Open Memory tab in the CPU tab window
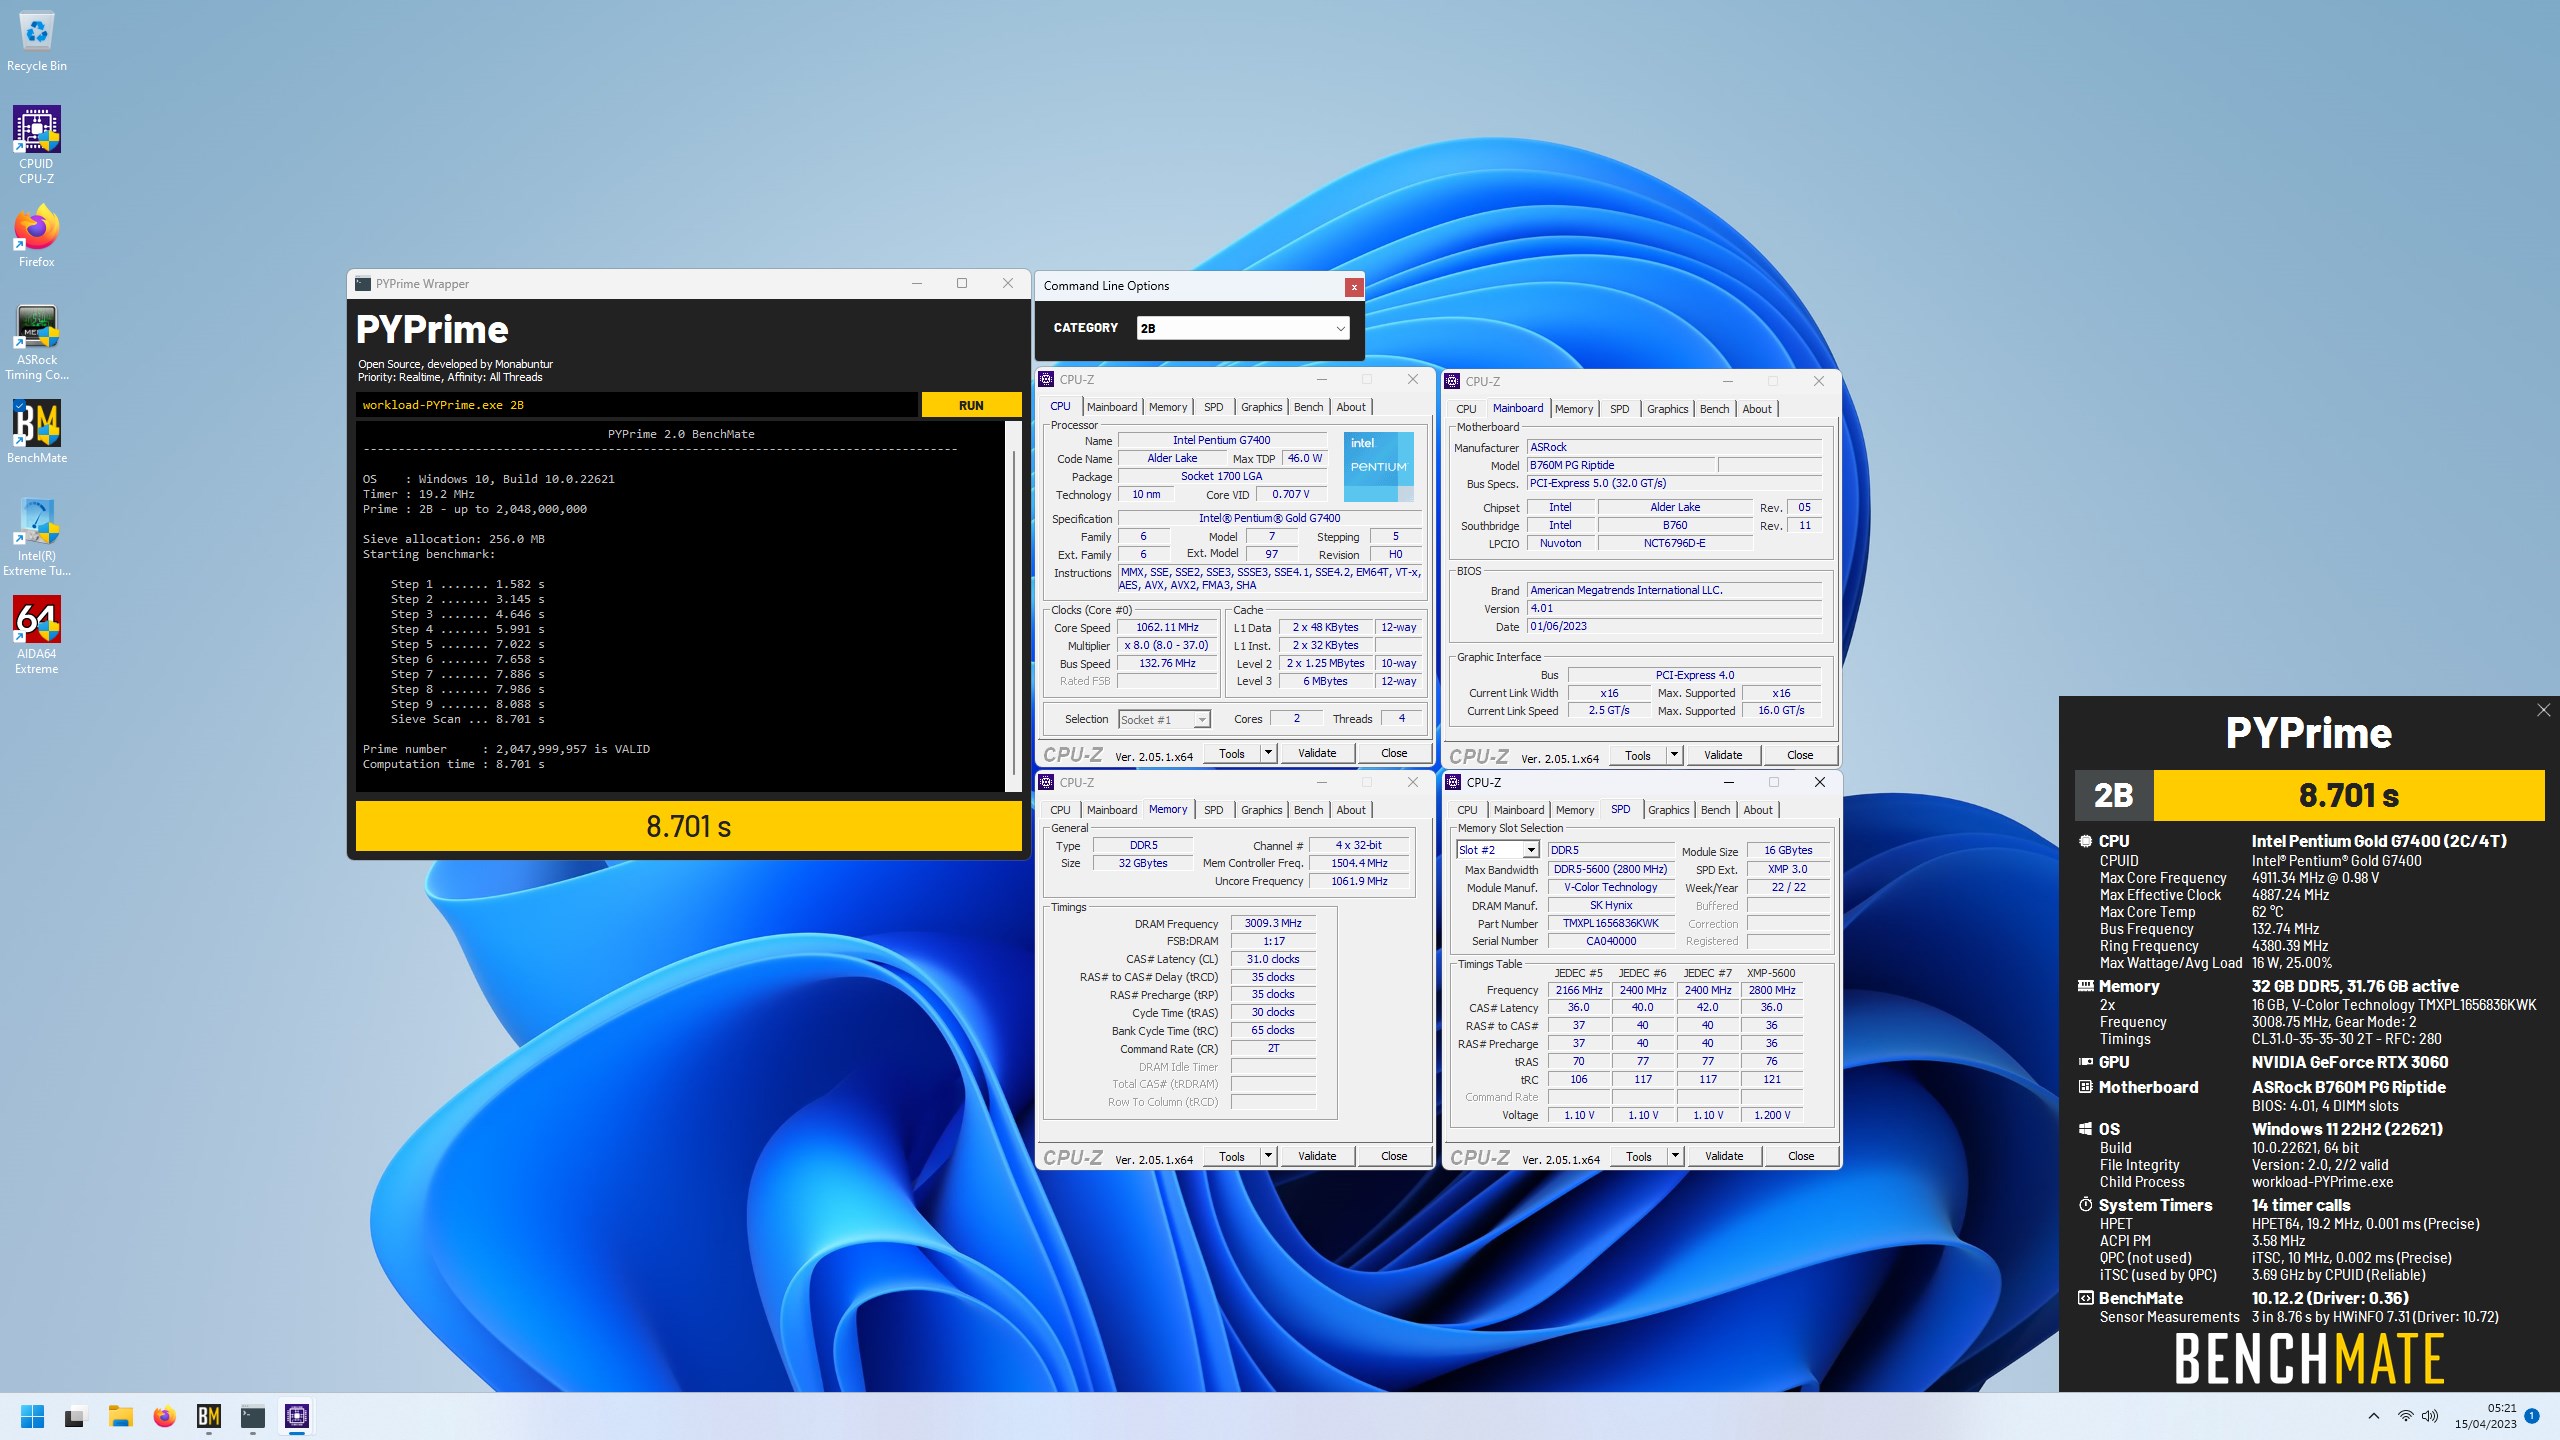The height and width of the screenshot is (1440, 2560). point(1168,407)
